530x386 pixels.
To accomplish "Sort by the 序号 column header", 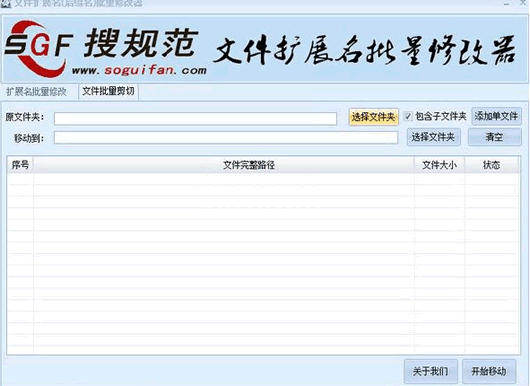I will 20,165.
